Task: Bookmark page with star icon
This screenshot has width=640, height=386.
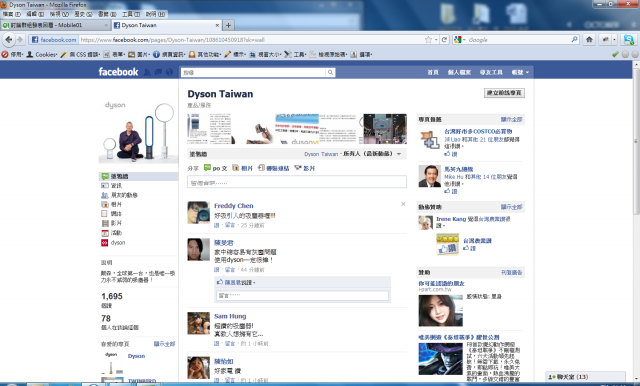Action: pos(428,40)
